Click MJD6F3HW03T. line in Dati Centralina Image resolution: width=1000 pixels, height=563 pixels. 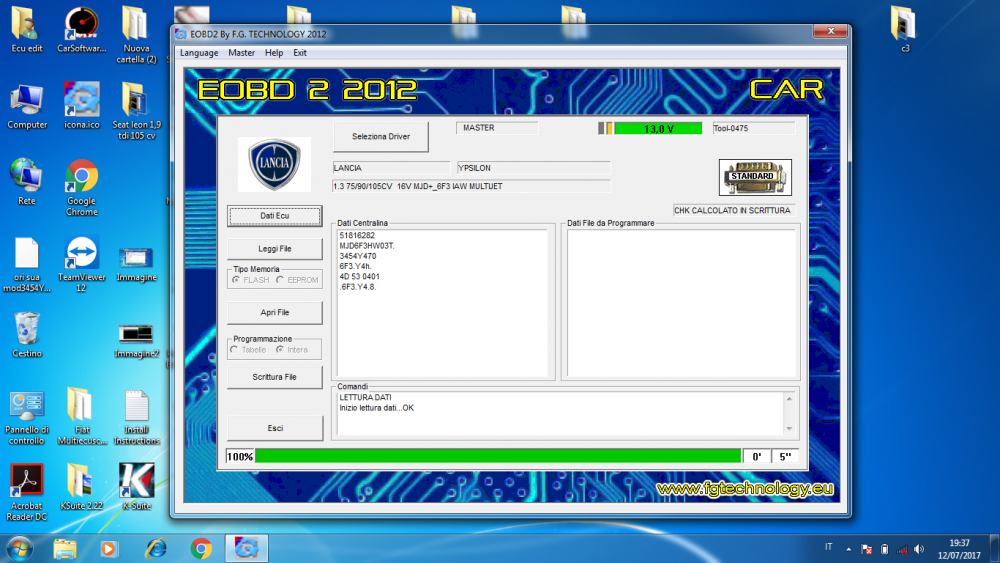[367, 245]
